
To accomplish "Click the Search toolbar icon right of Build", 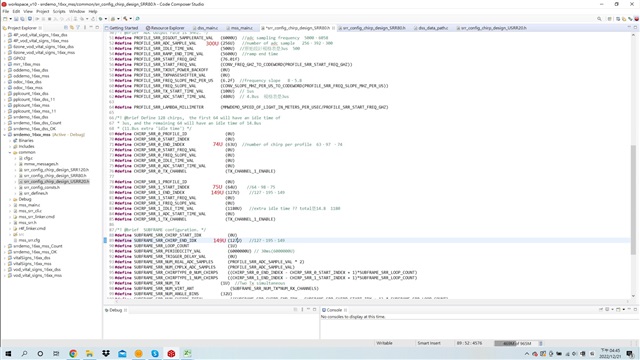I will 138,19.
